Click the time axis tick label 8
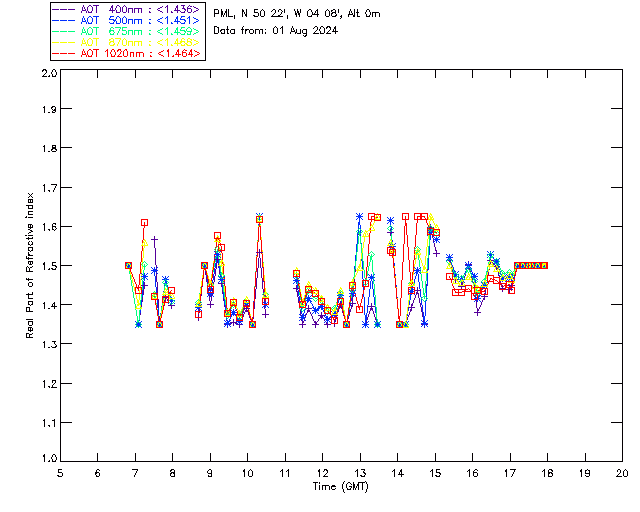This screenshot has width=640, height=512. pos(172,473)
